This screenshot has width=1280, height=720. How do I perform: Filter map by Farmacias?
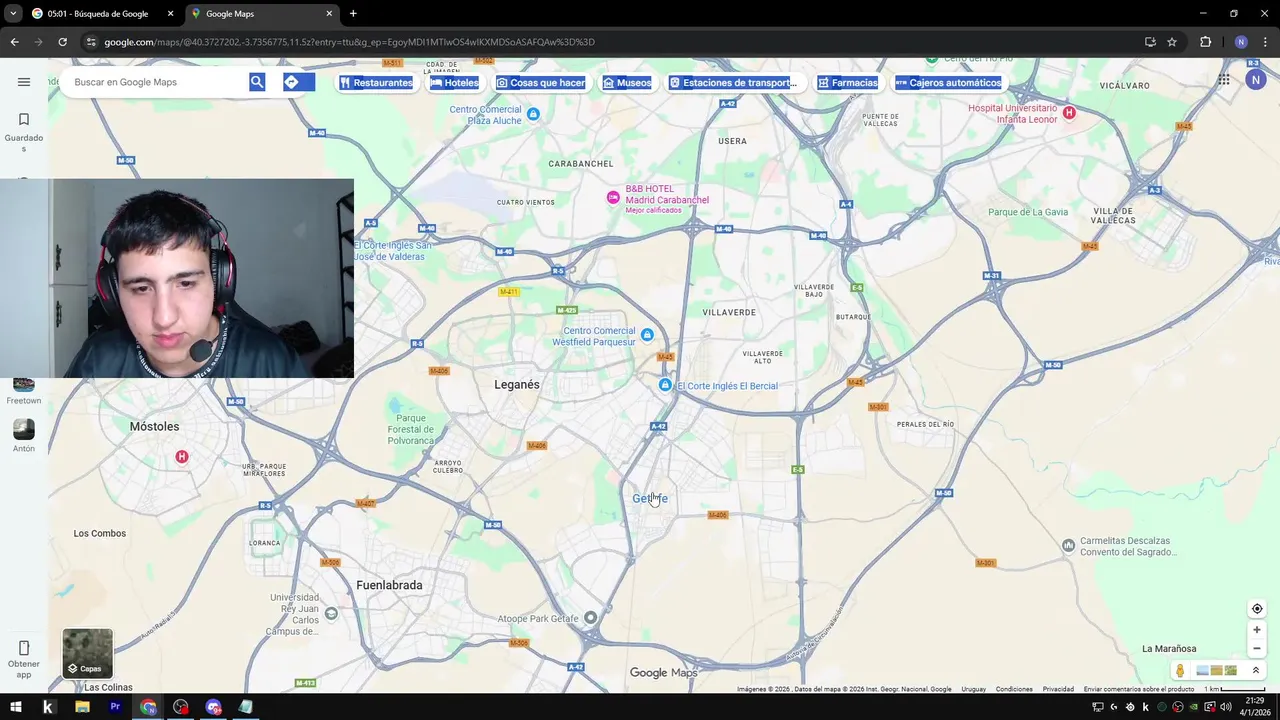click(848, 83)
